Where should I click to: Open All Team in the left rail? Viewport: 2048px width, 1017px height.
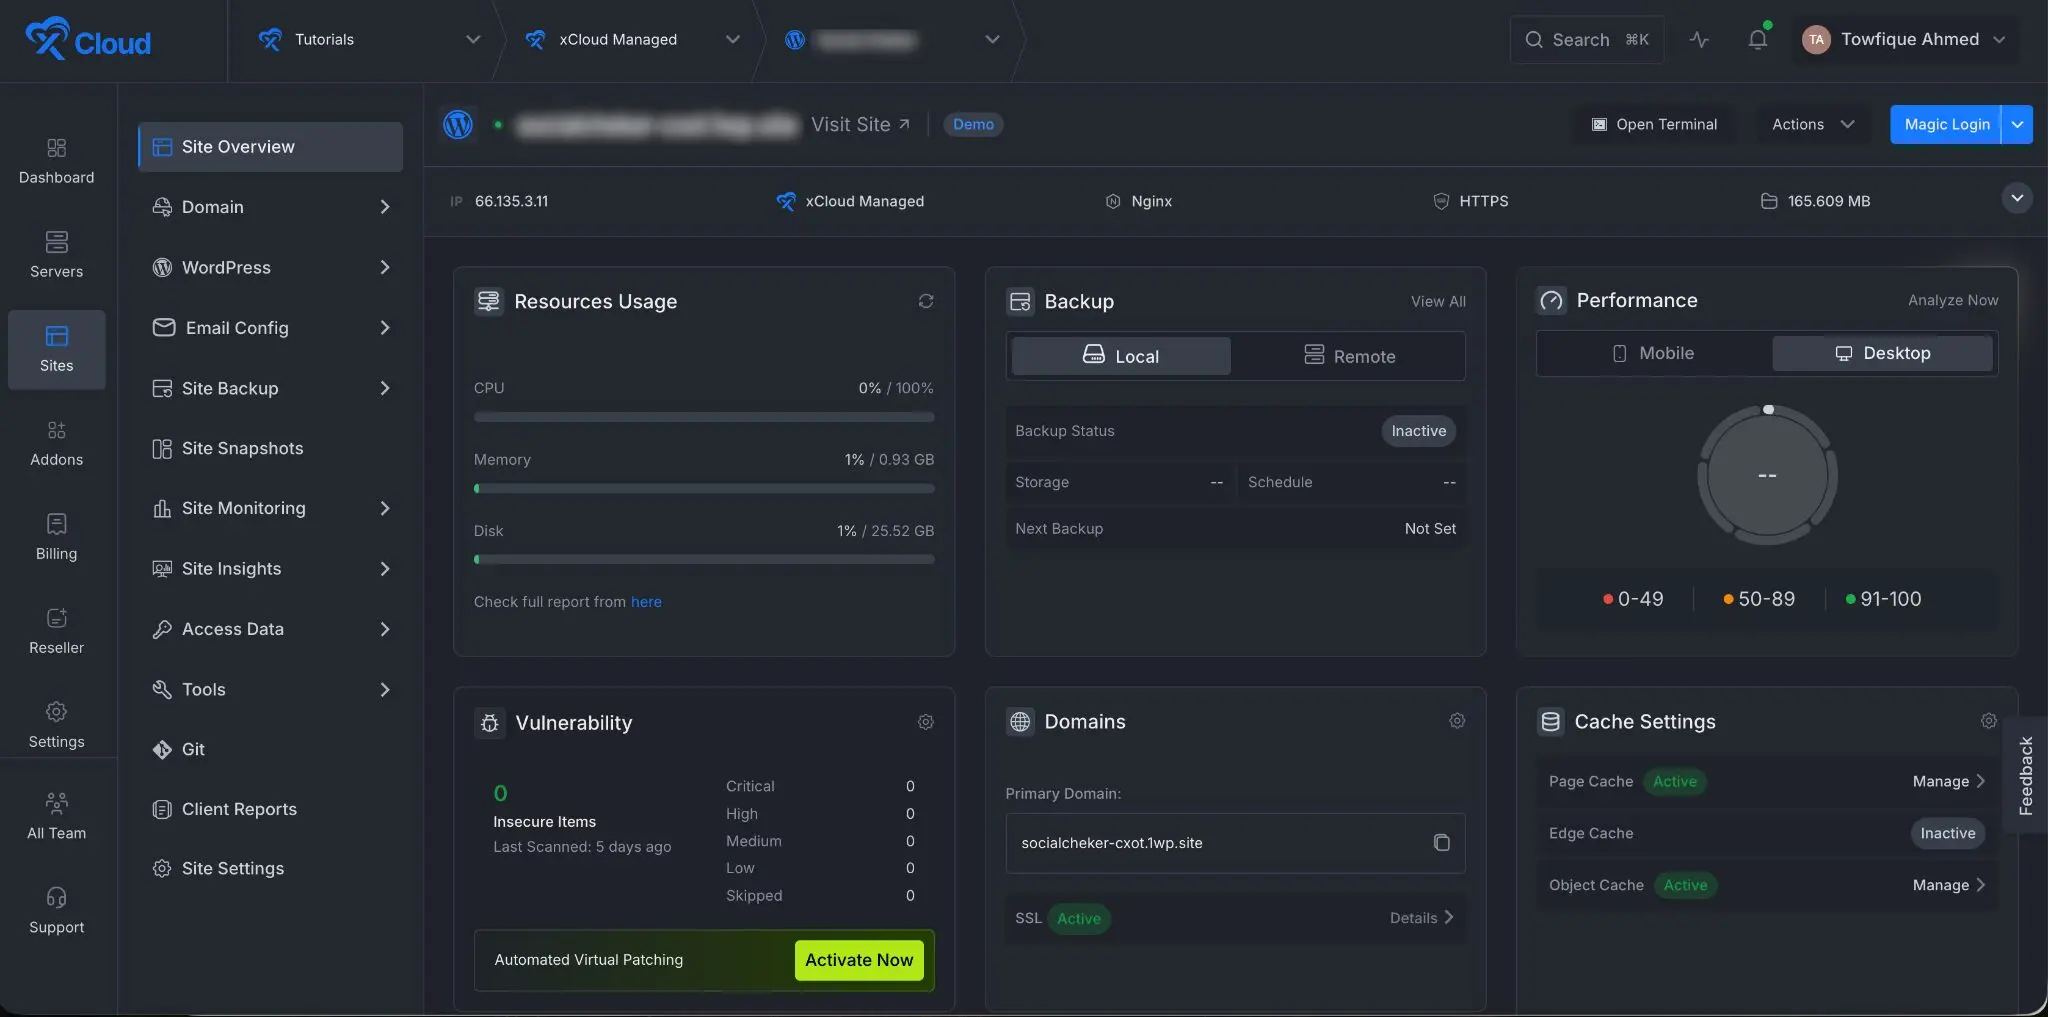point(57,817)
